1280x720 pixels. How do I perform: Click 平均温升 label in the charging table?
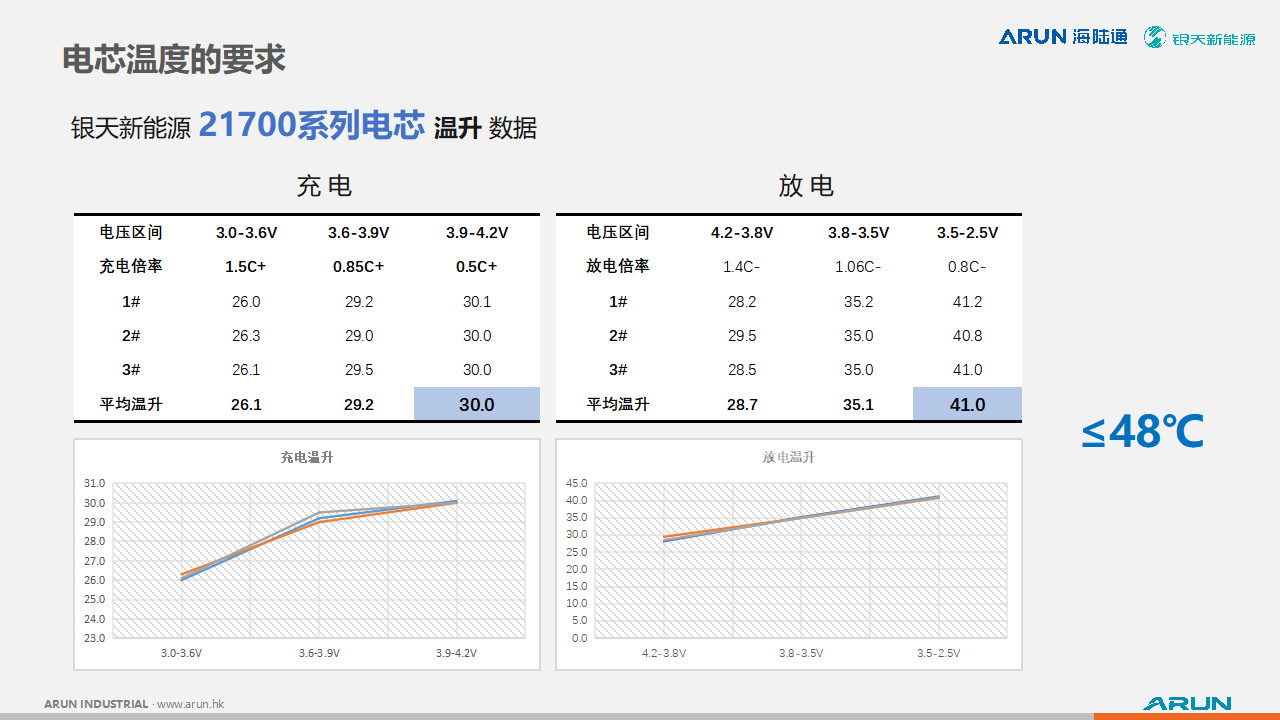pyautogui.click(x=131, y=404)
